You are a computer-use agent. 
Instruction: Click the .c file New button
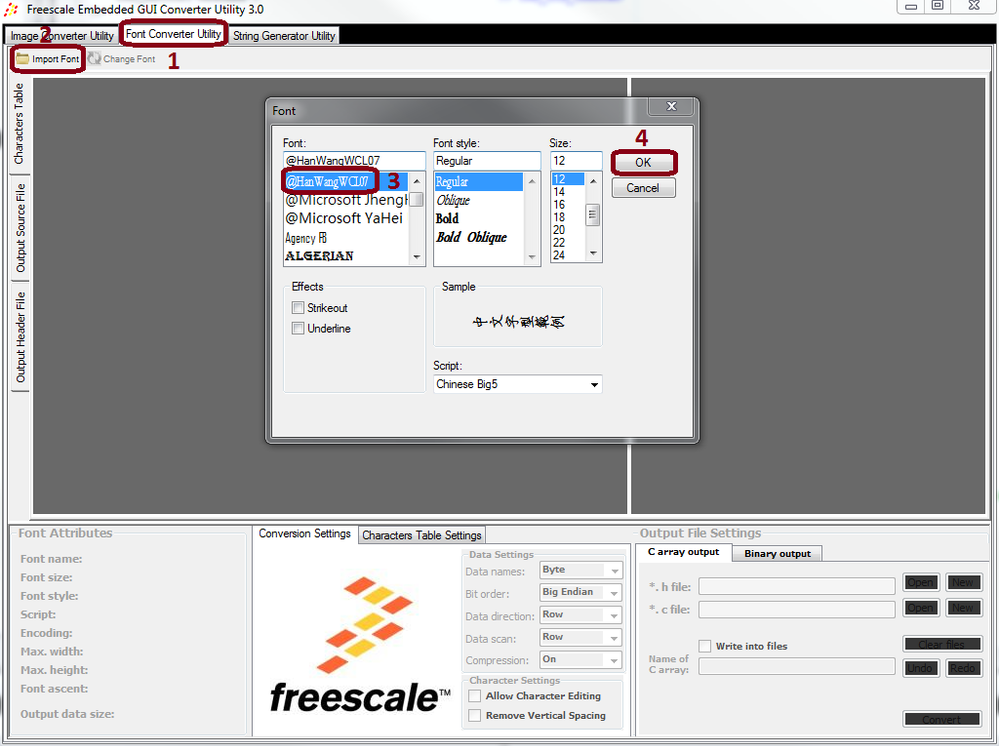(963, 608)
